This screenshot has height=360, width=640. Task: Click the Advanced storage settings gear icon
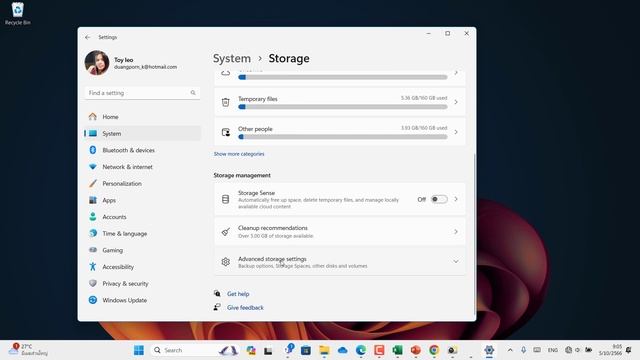(225, 262)
